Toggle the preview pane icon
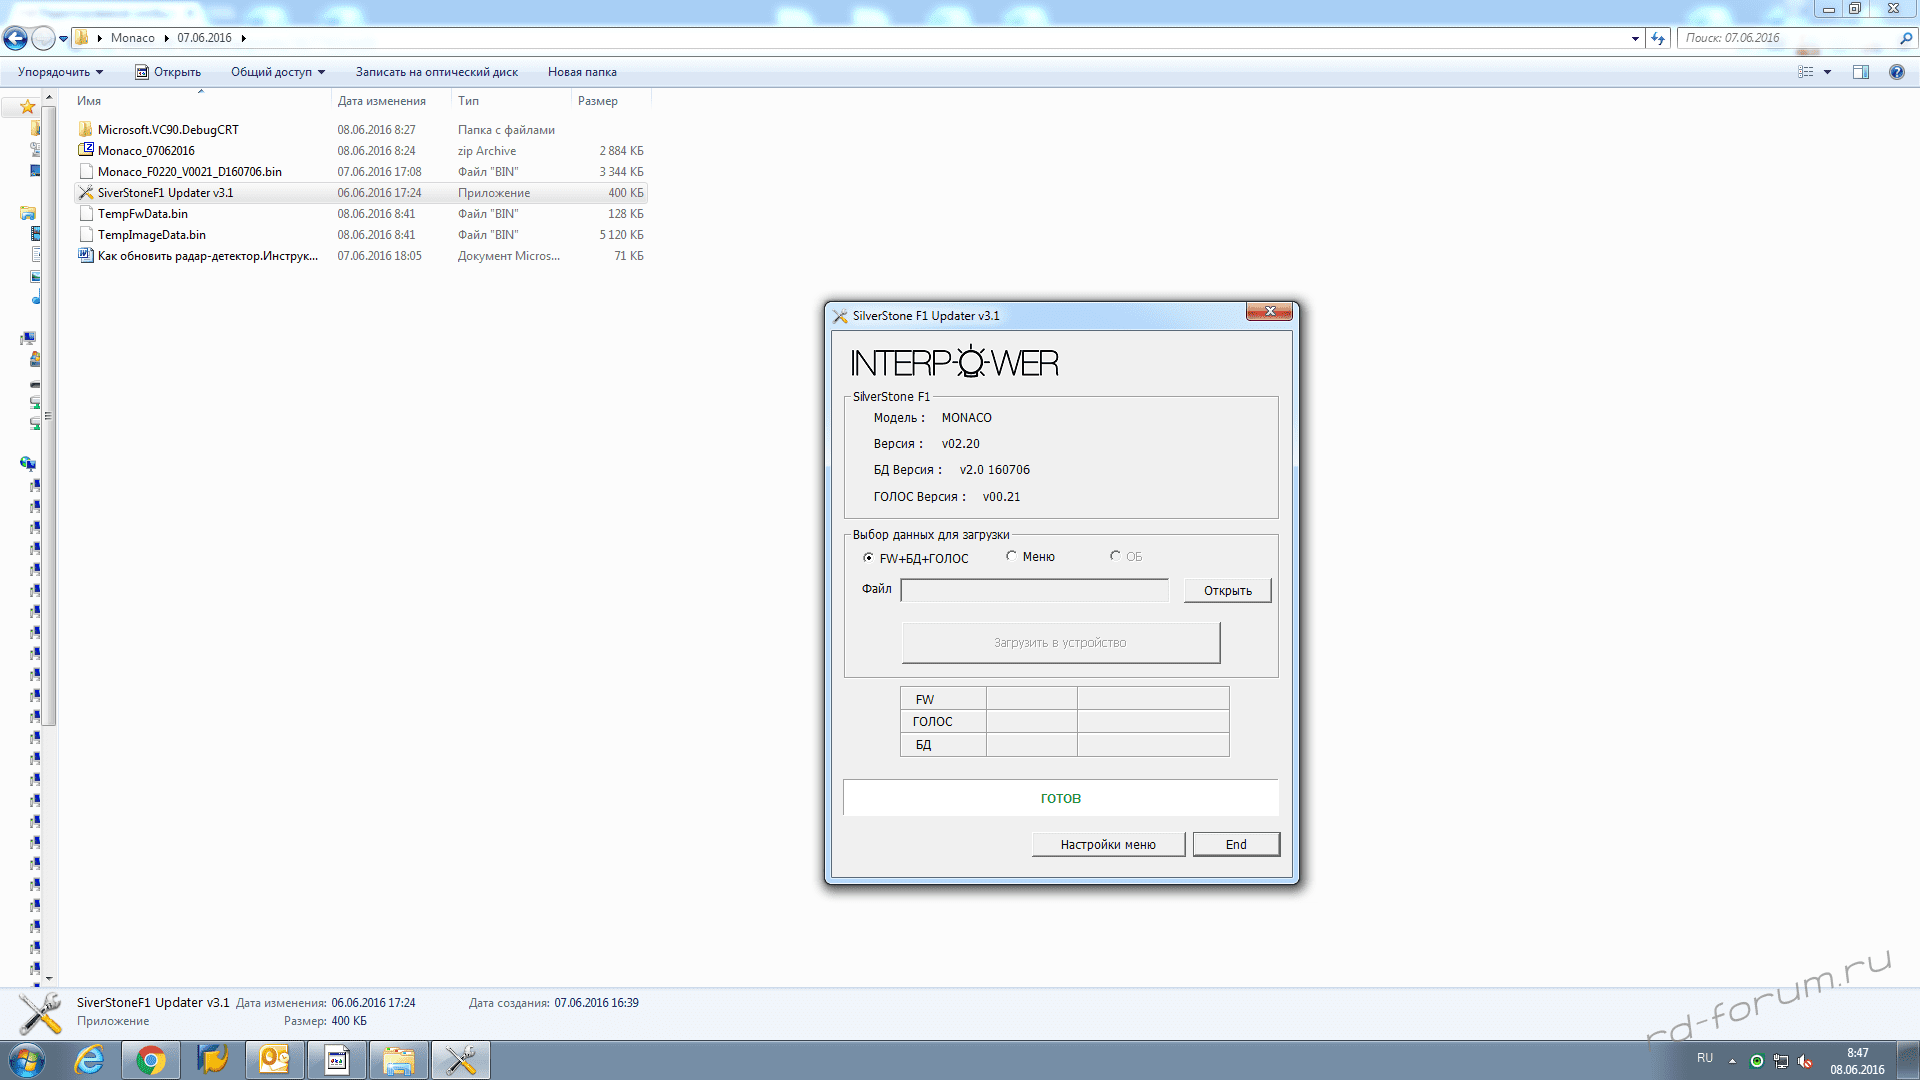 click(x=1860, y=72)
